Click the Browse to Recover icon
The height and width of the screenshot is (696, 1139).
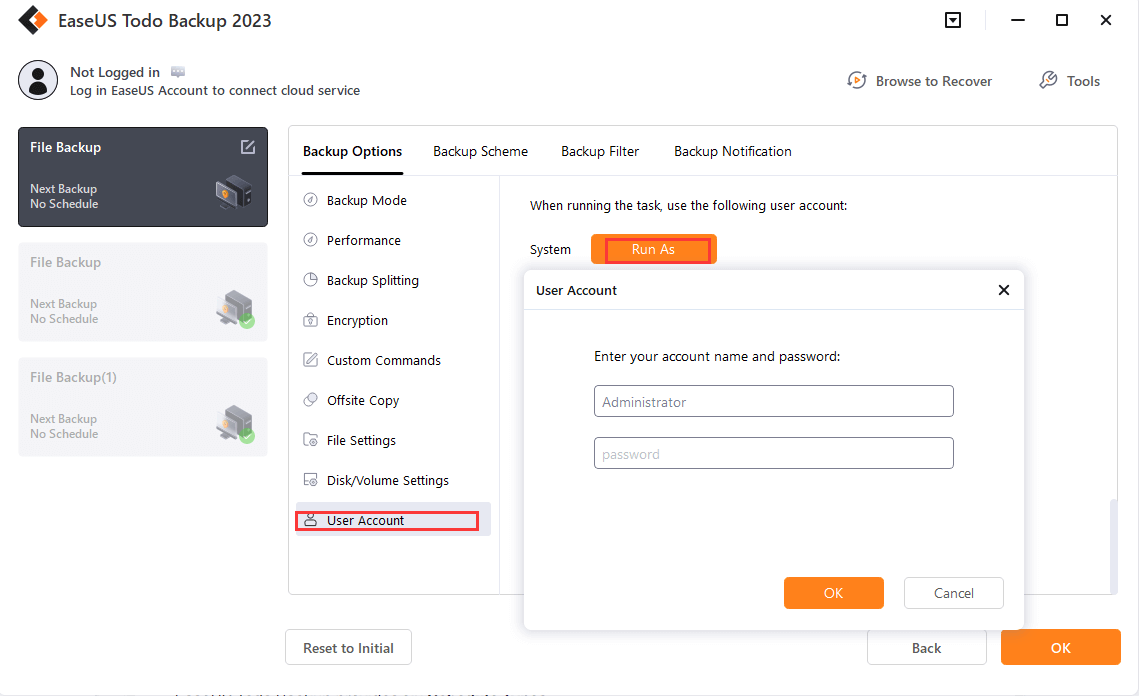(857, 80)
